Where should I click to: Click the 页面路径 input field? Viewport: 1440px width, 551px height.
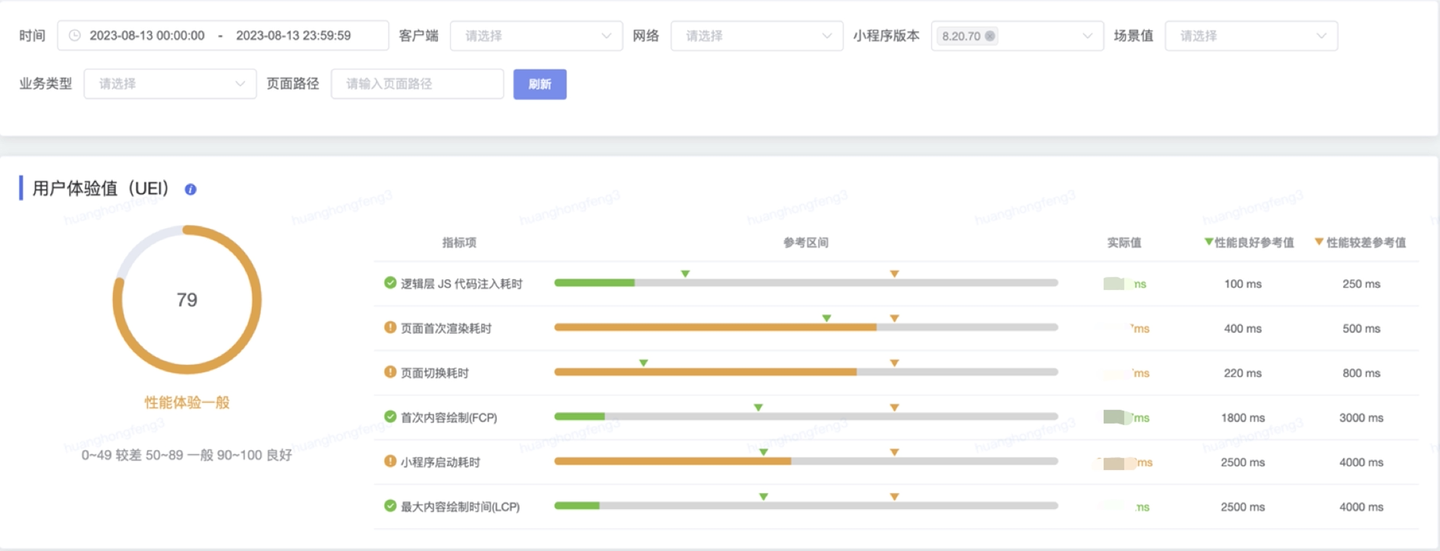(417, 84)
